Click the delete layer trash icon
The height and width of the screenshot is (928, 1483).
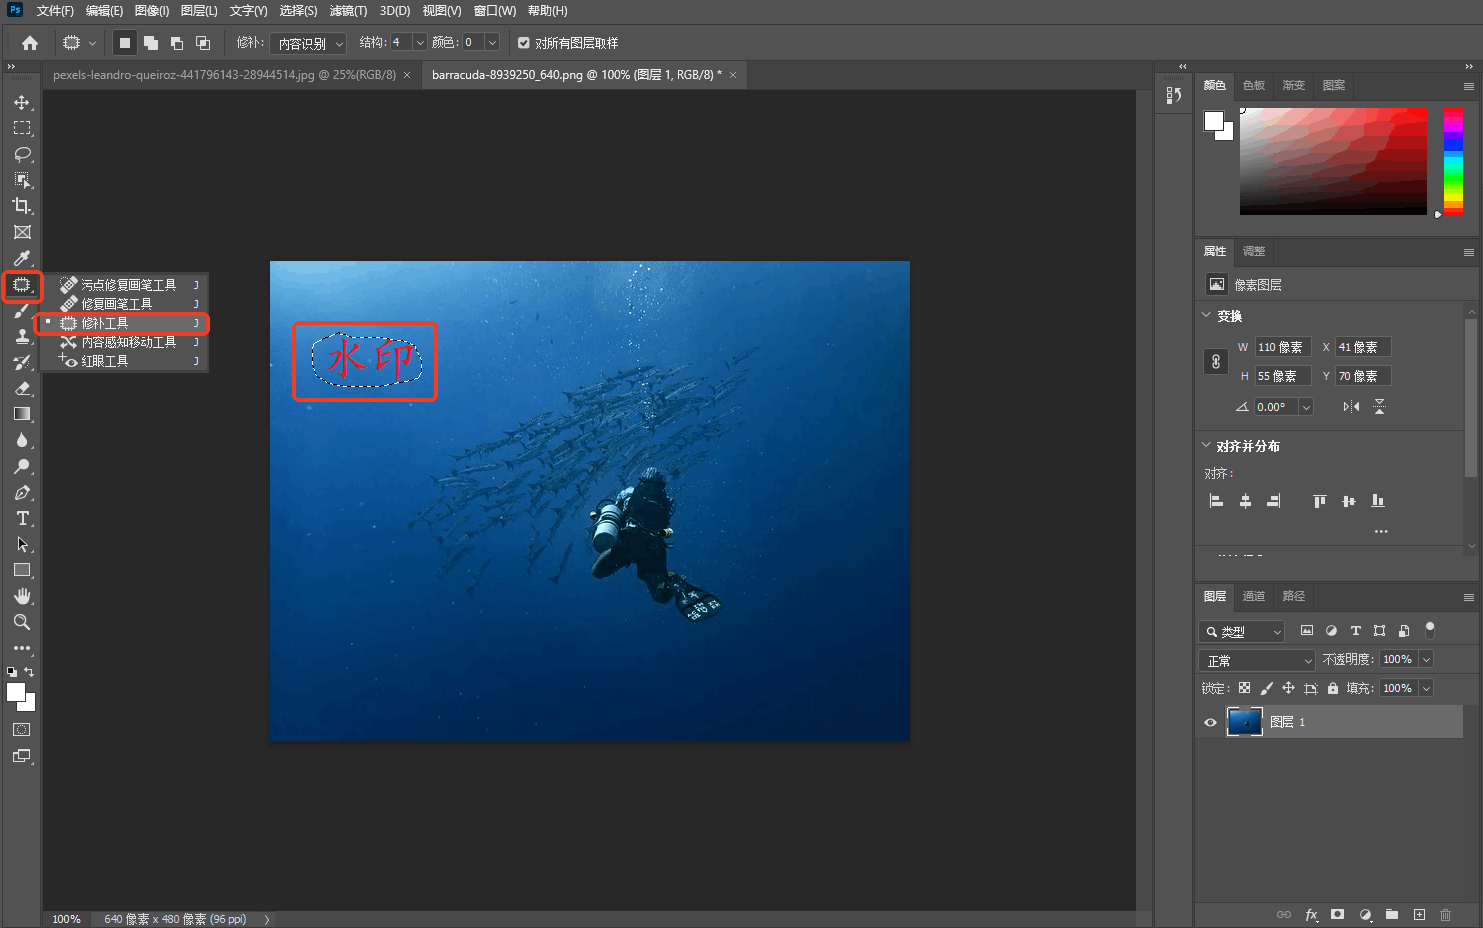[x=1445, y=915]
